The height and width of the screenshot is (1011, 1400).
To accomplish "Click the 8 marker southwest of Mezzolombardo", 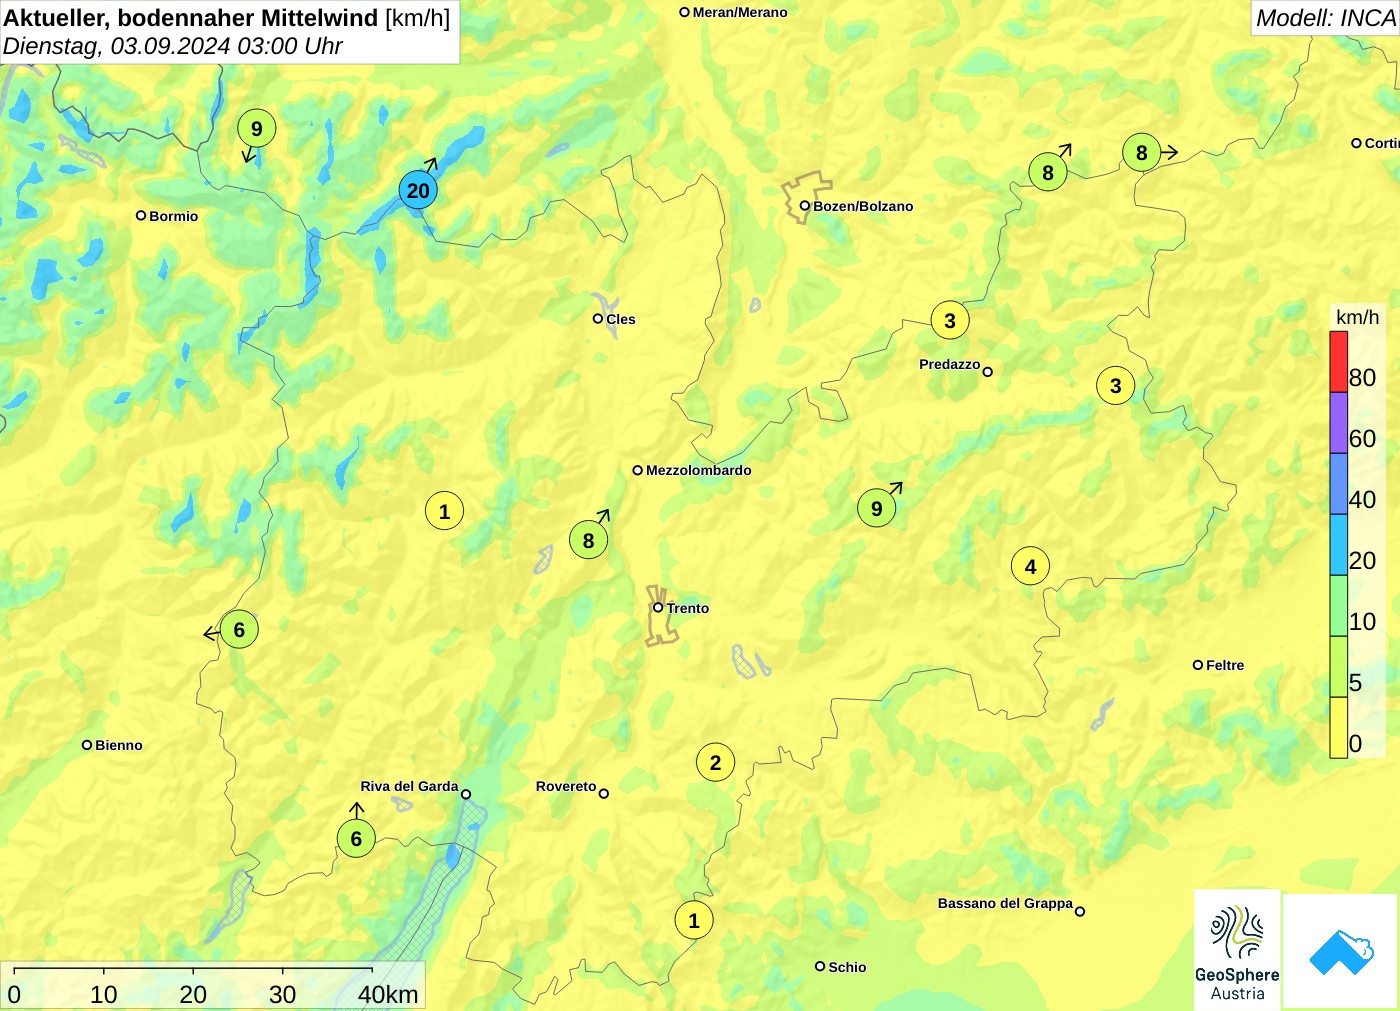I will 588,540.
